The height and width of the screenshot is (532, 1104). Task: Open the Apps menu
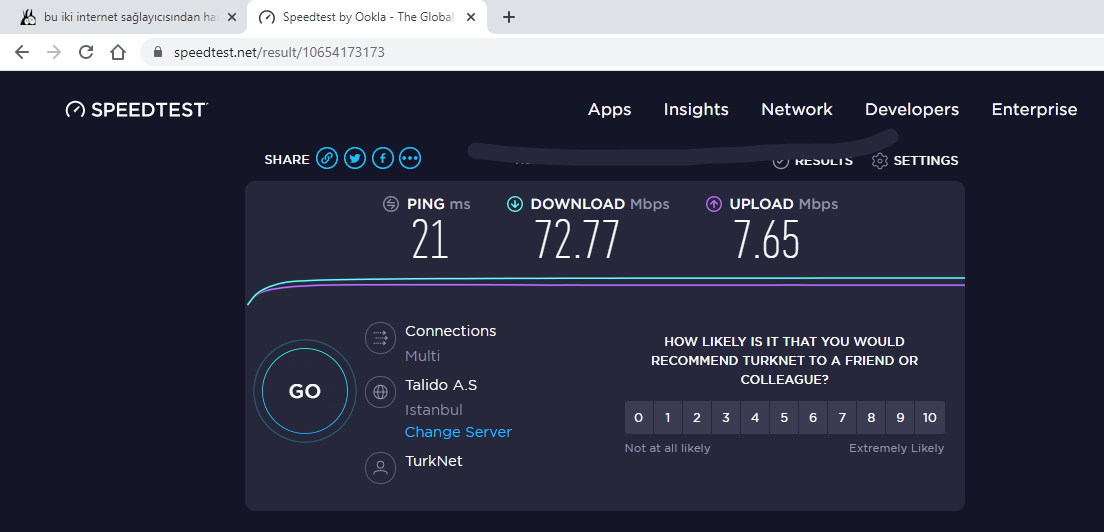610,110
